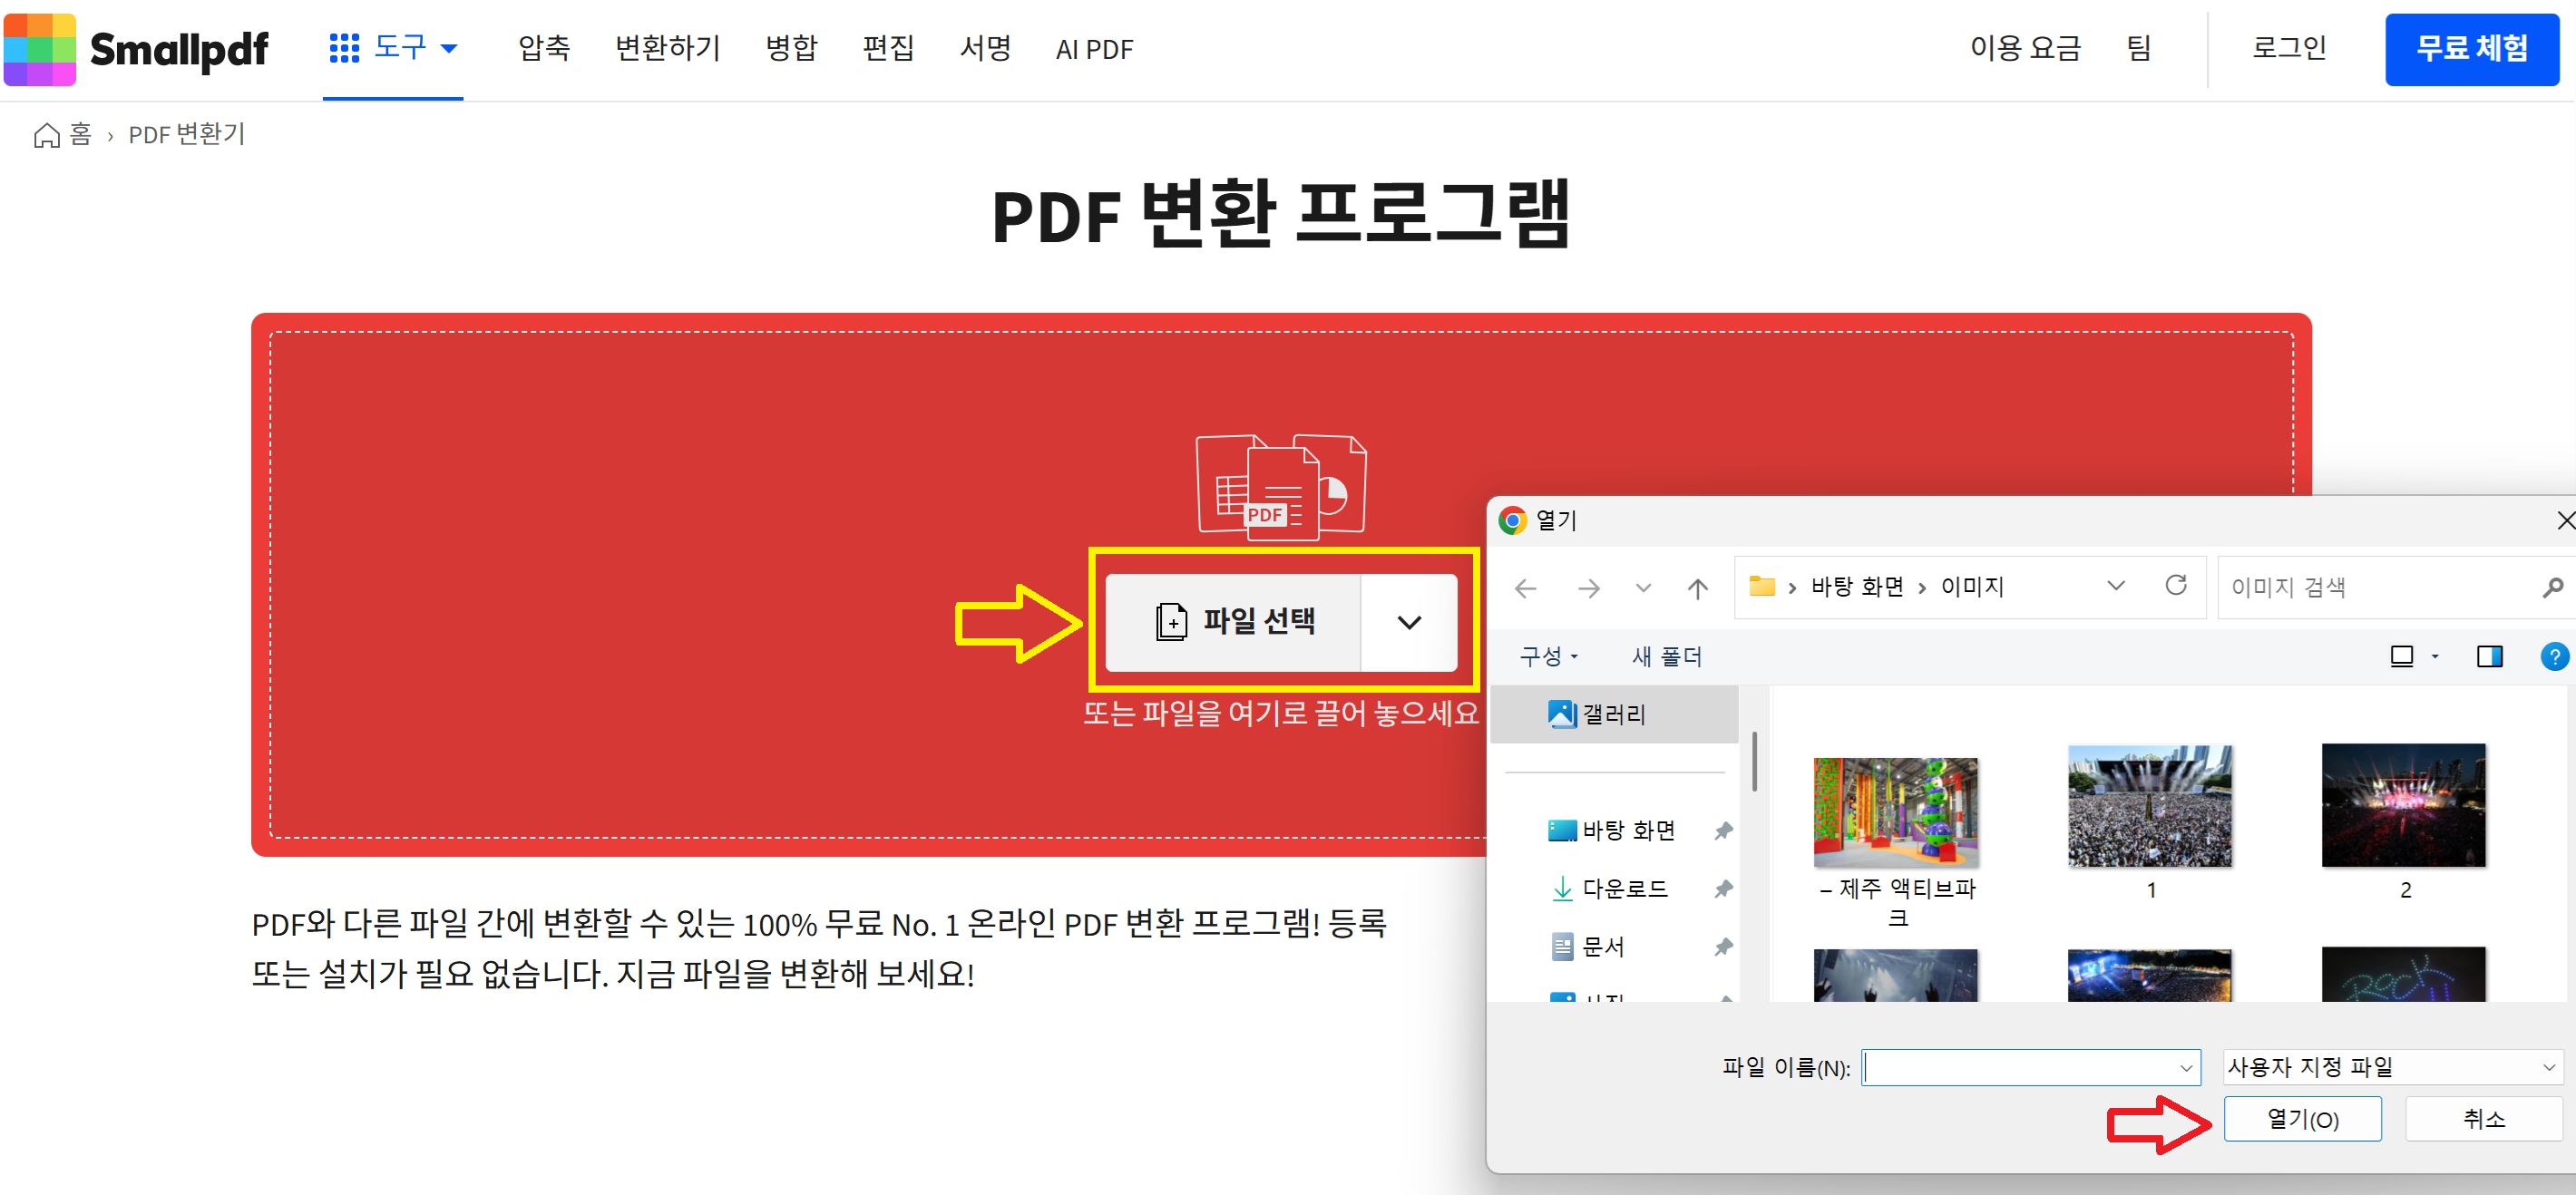Open the AI PDF menu item
Image resolution: width=2576 pixels, height=1195 pixels.
coord(1093,49)
